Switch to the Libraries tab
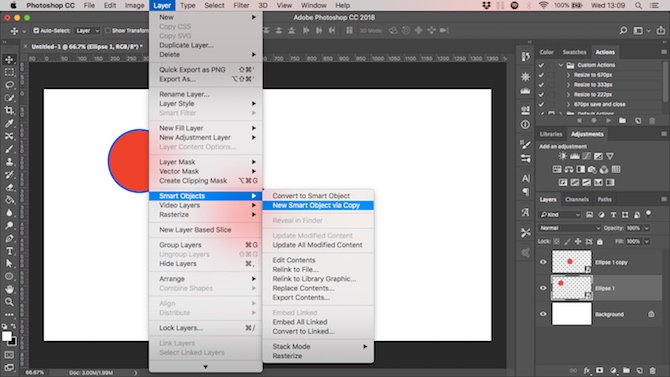This screenshot has height=377, width=670. point(550,134)
